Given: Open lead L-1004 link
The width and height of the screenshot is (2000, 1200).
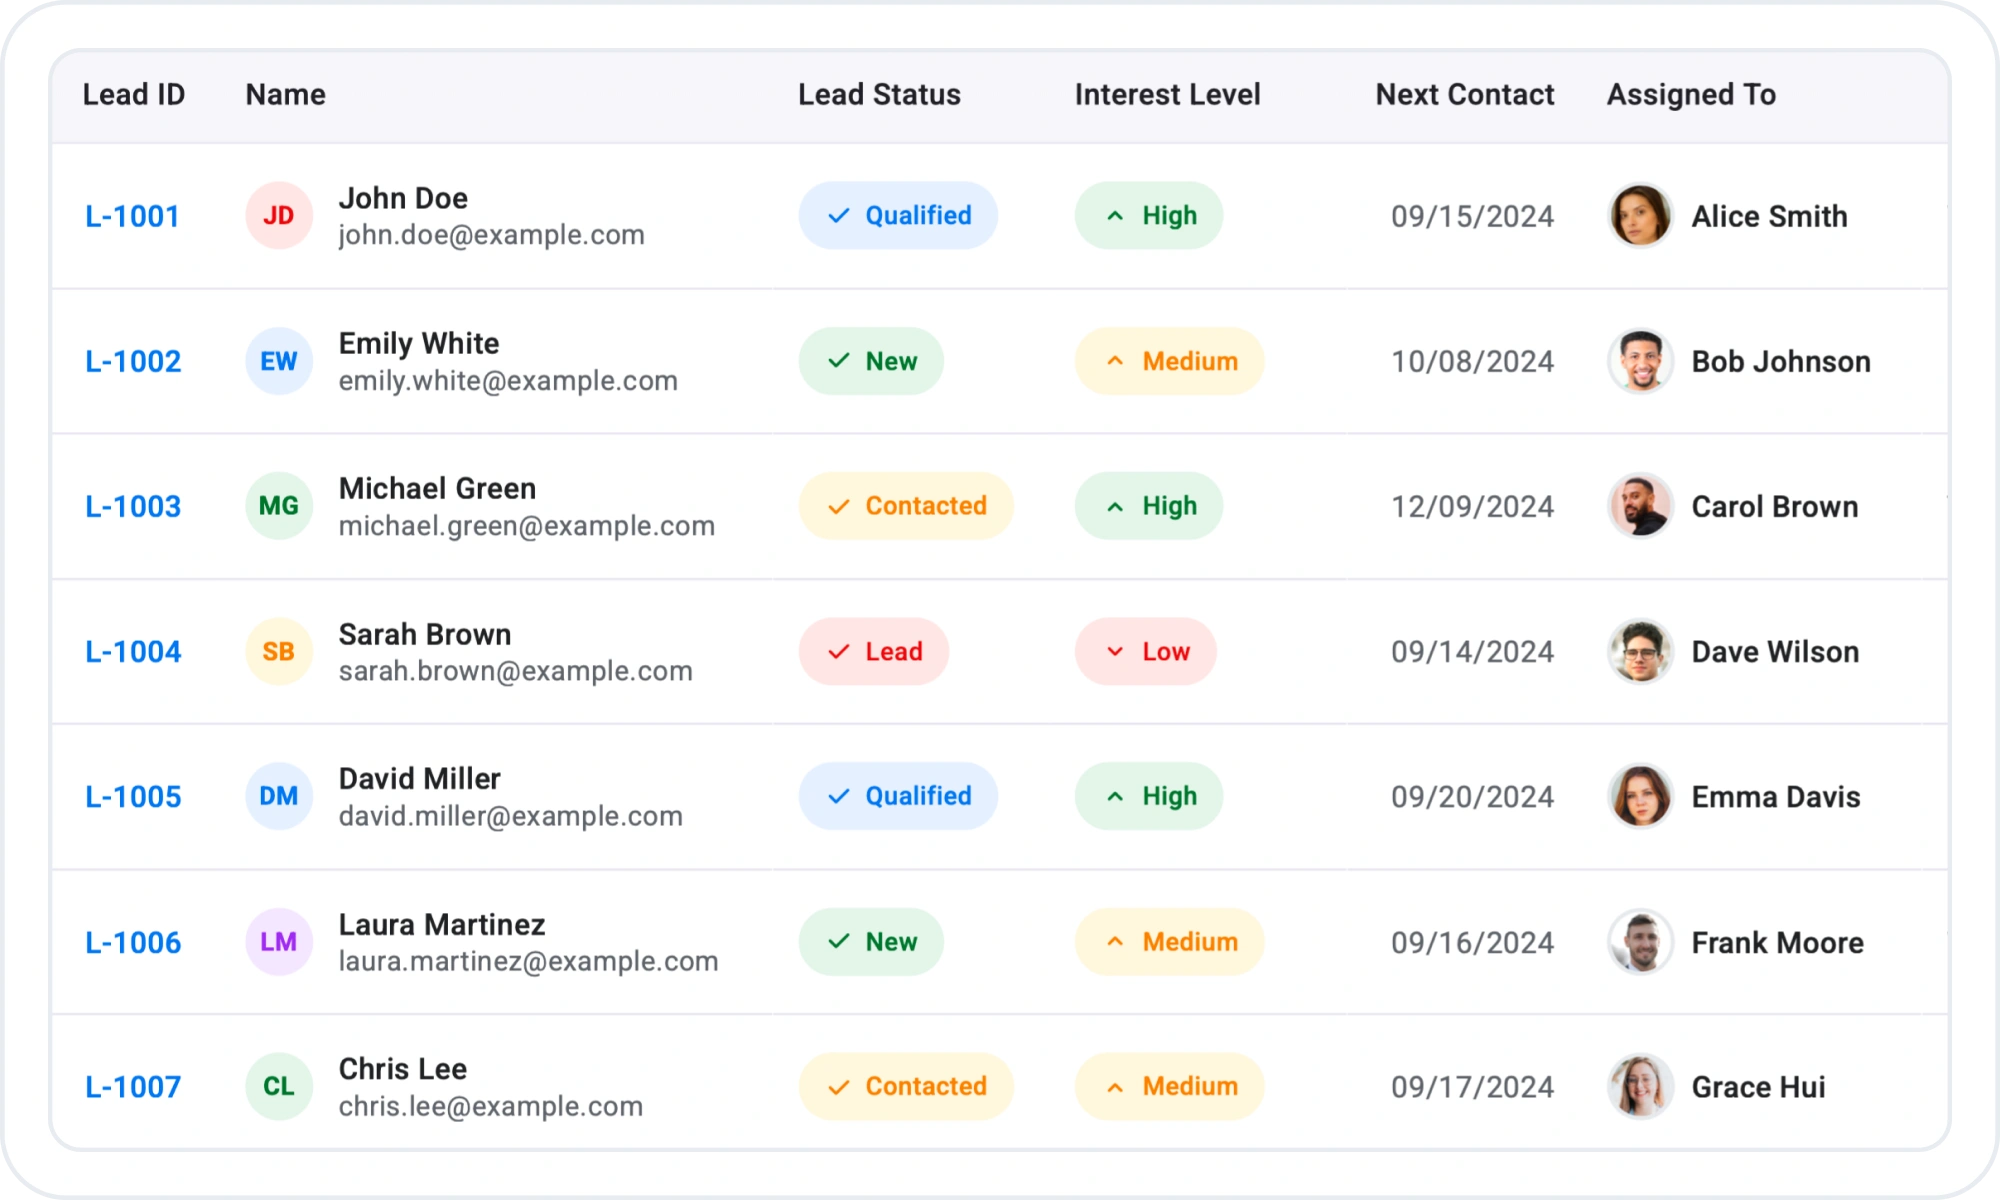Looking at the screenshot, I should point(133,651).
